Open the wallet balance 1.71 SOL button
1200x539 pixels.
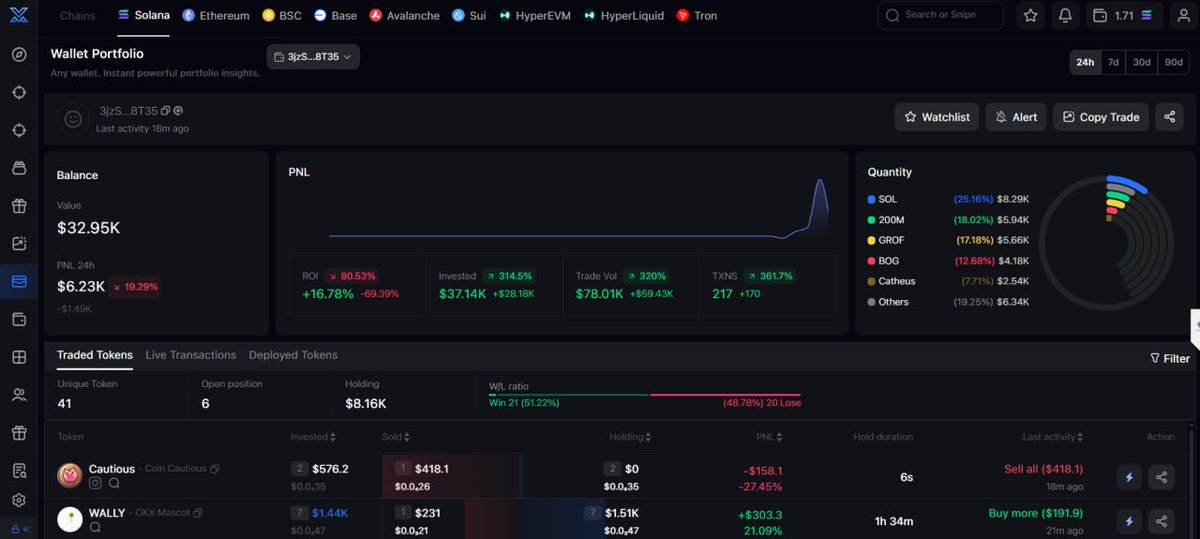tap(1123, 16)
